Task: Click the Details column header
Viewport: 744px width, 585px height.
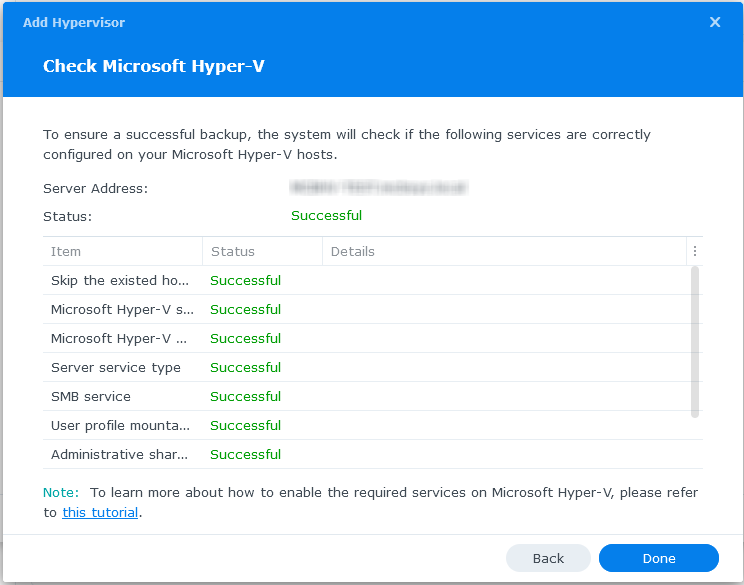Action: click(504, 251)
